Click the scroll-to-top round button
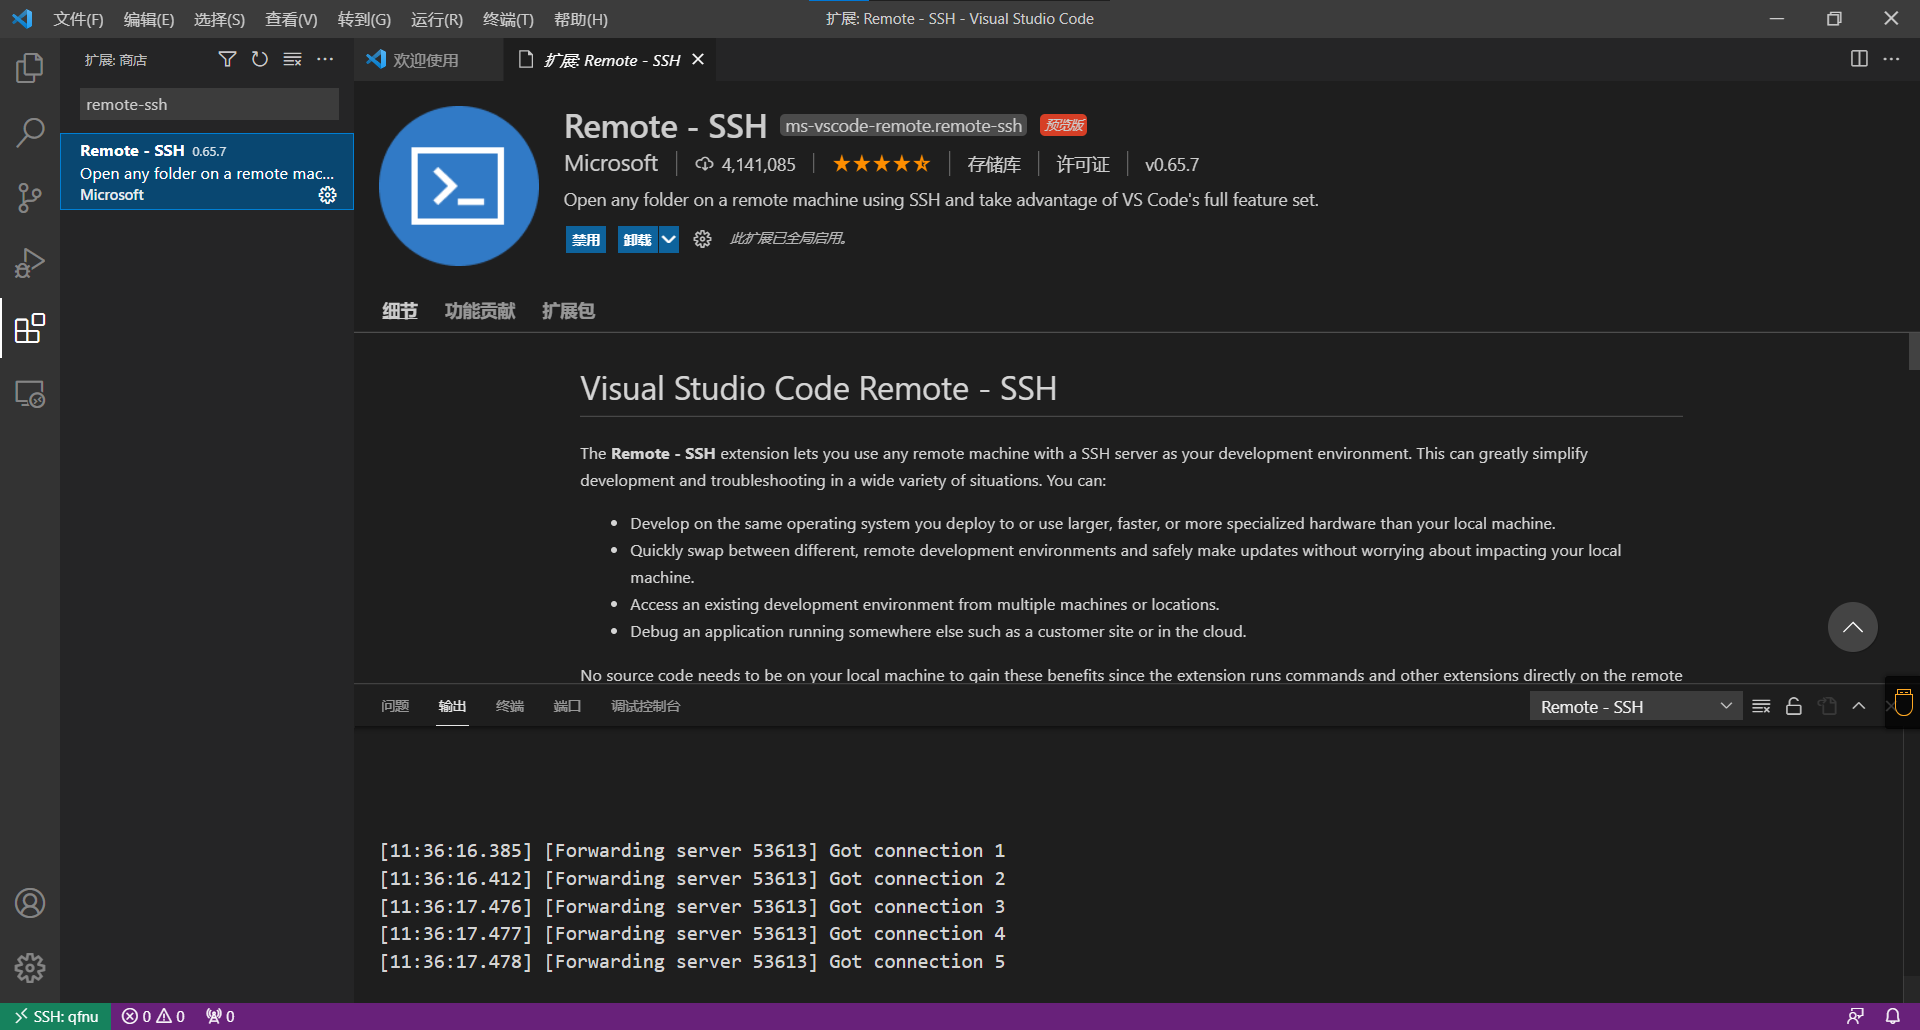The image size is (1920, 1030). (1852, 627)
